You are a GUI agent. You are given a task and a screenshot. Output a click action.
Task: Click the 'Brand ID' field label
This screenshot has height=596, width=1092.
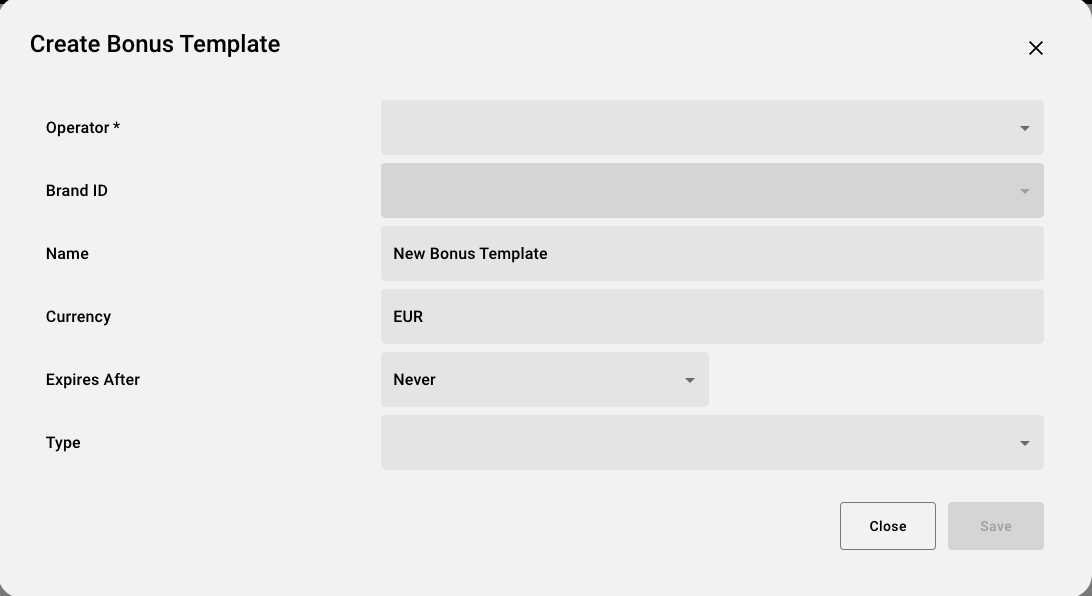coord(77,191)
